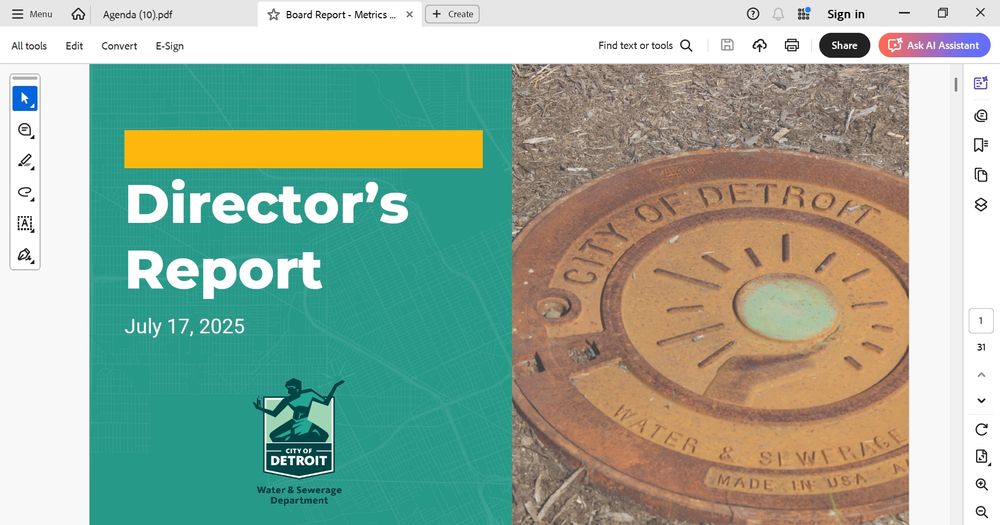Screen dimensions: 1000x525
Task: Open All tools
Action: coord(29,46)
